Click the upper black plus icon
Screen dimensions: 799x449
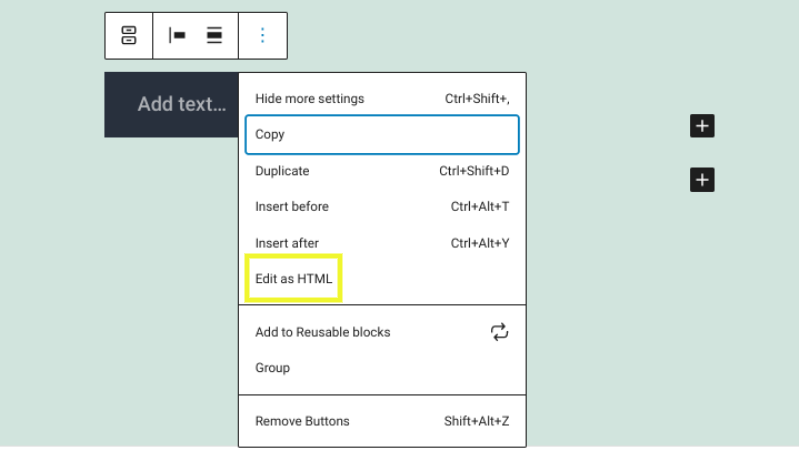click(x=702, y=126)
